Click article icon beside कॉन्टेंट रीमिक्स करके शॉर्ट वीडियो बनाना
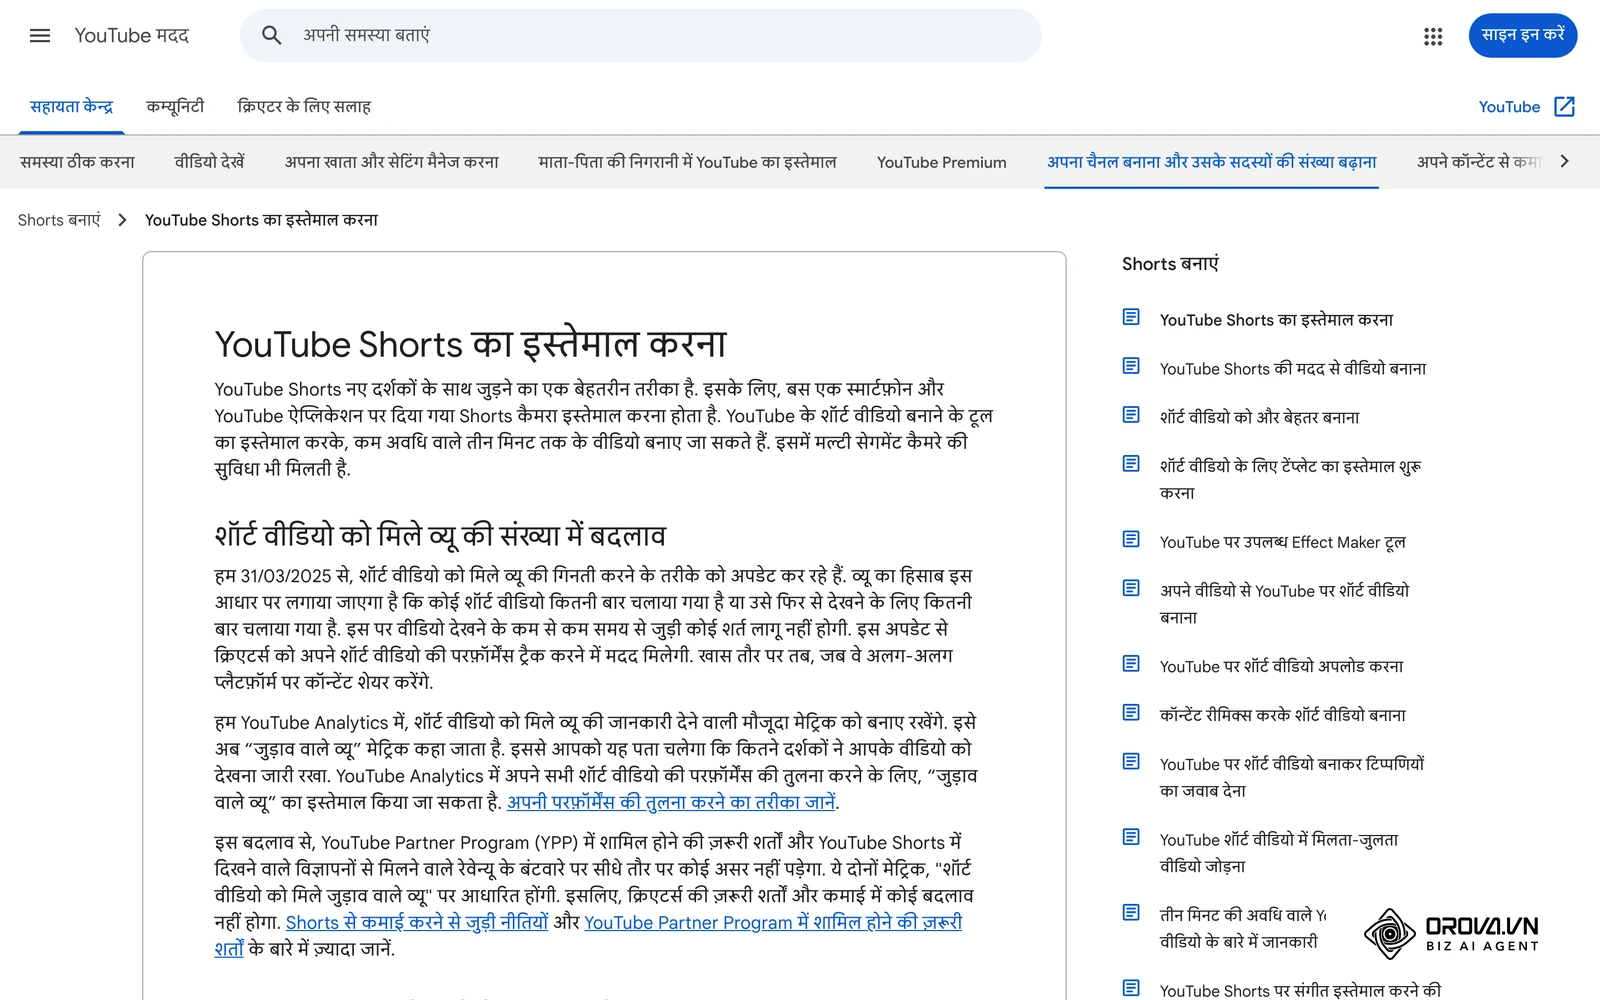1600x1000 pixels. 1131,712
